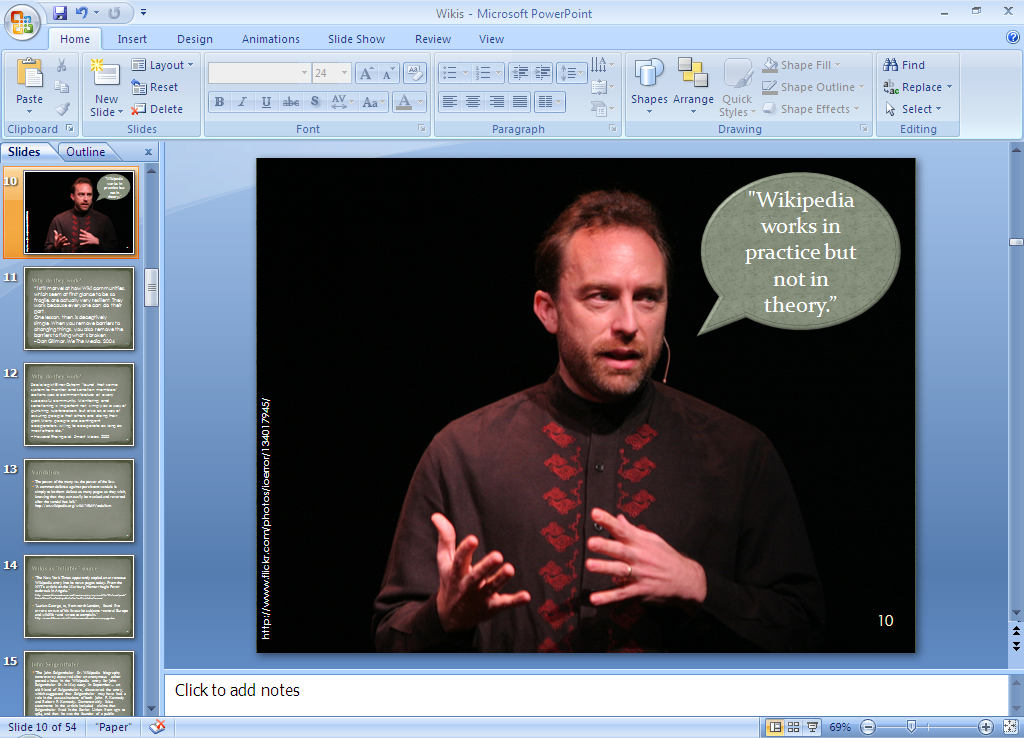Align text to the right
The width and height of the screenshot is (1024, 738).
point(496,102)
